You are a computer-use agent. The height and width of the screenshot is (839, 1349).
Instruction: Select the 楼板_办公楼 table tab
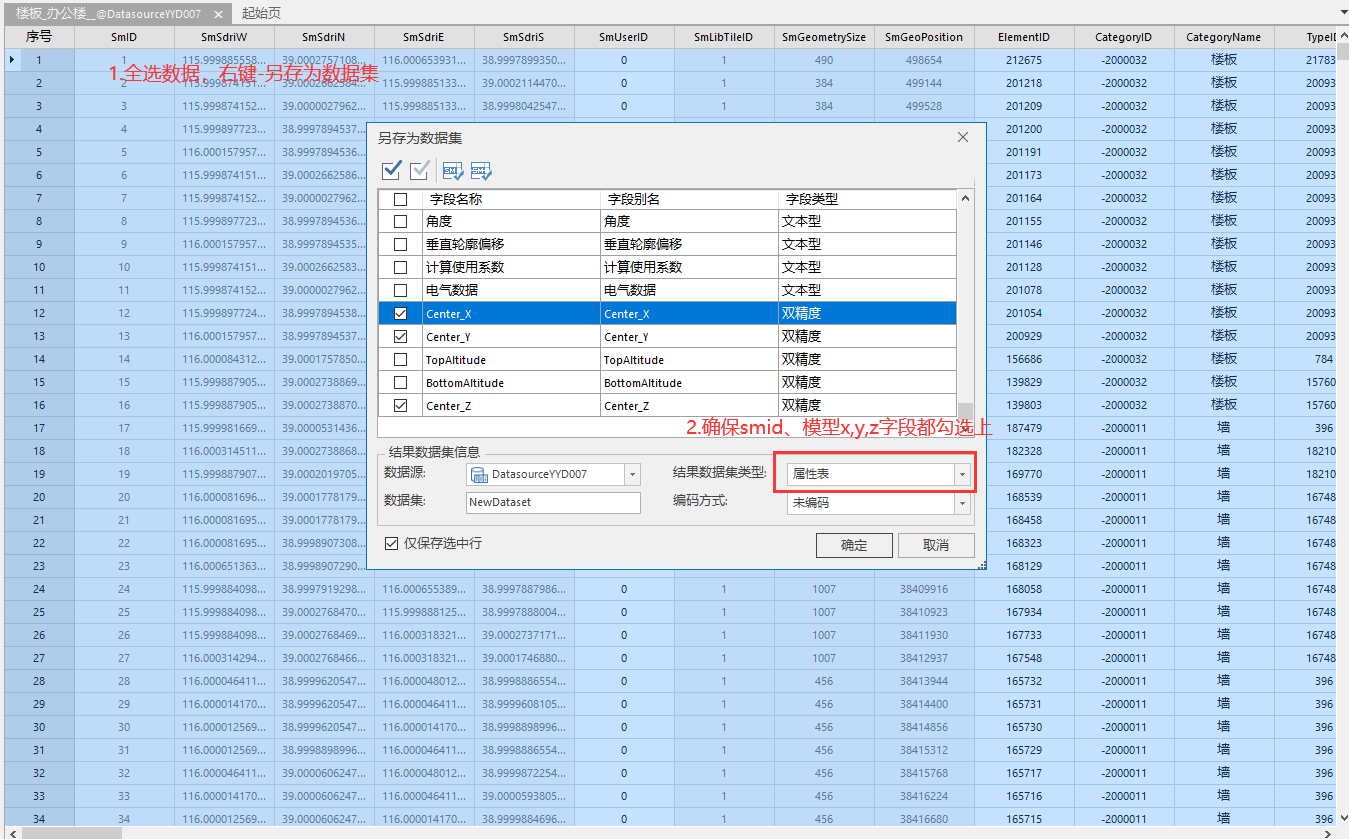pos(110,14)
